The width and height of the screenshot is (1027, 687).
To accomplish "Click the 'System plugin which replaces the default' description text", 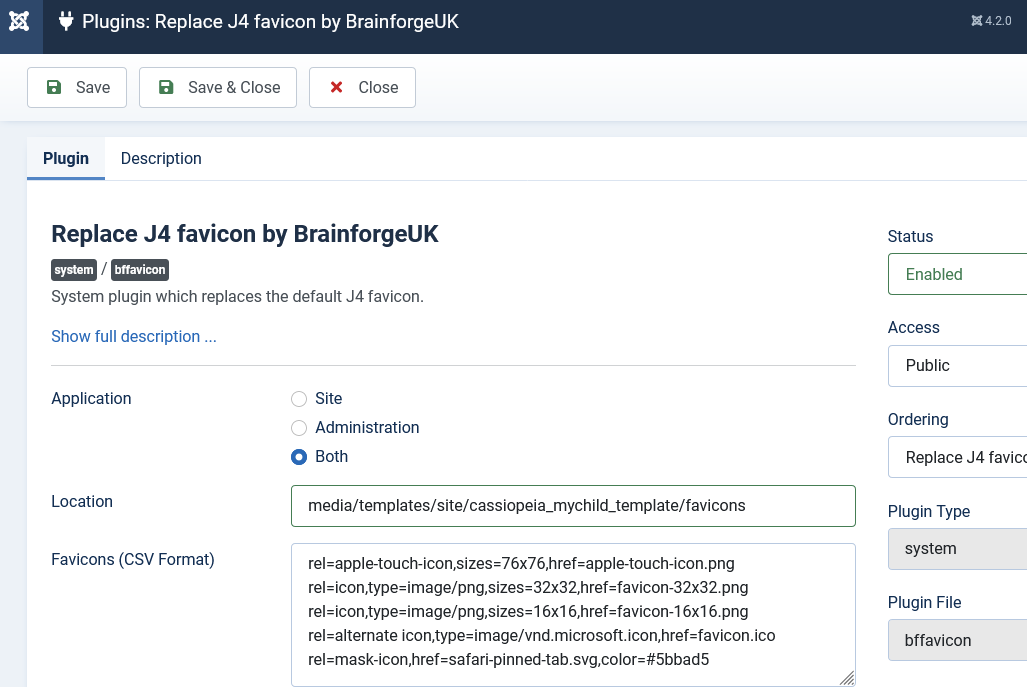I will (237, 297).
